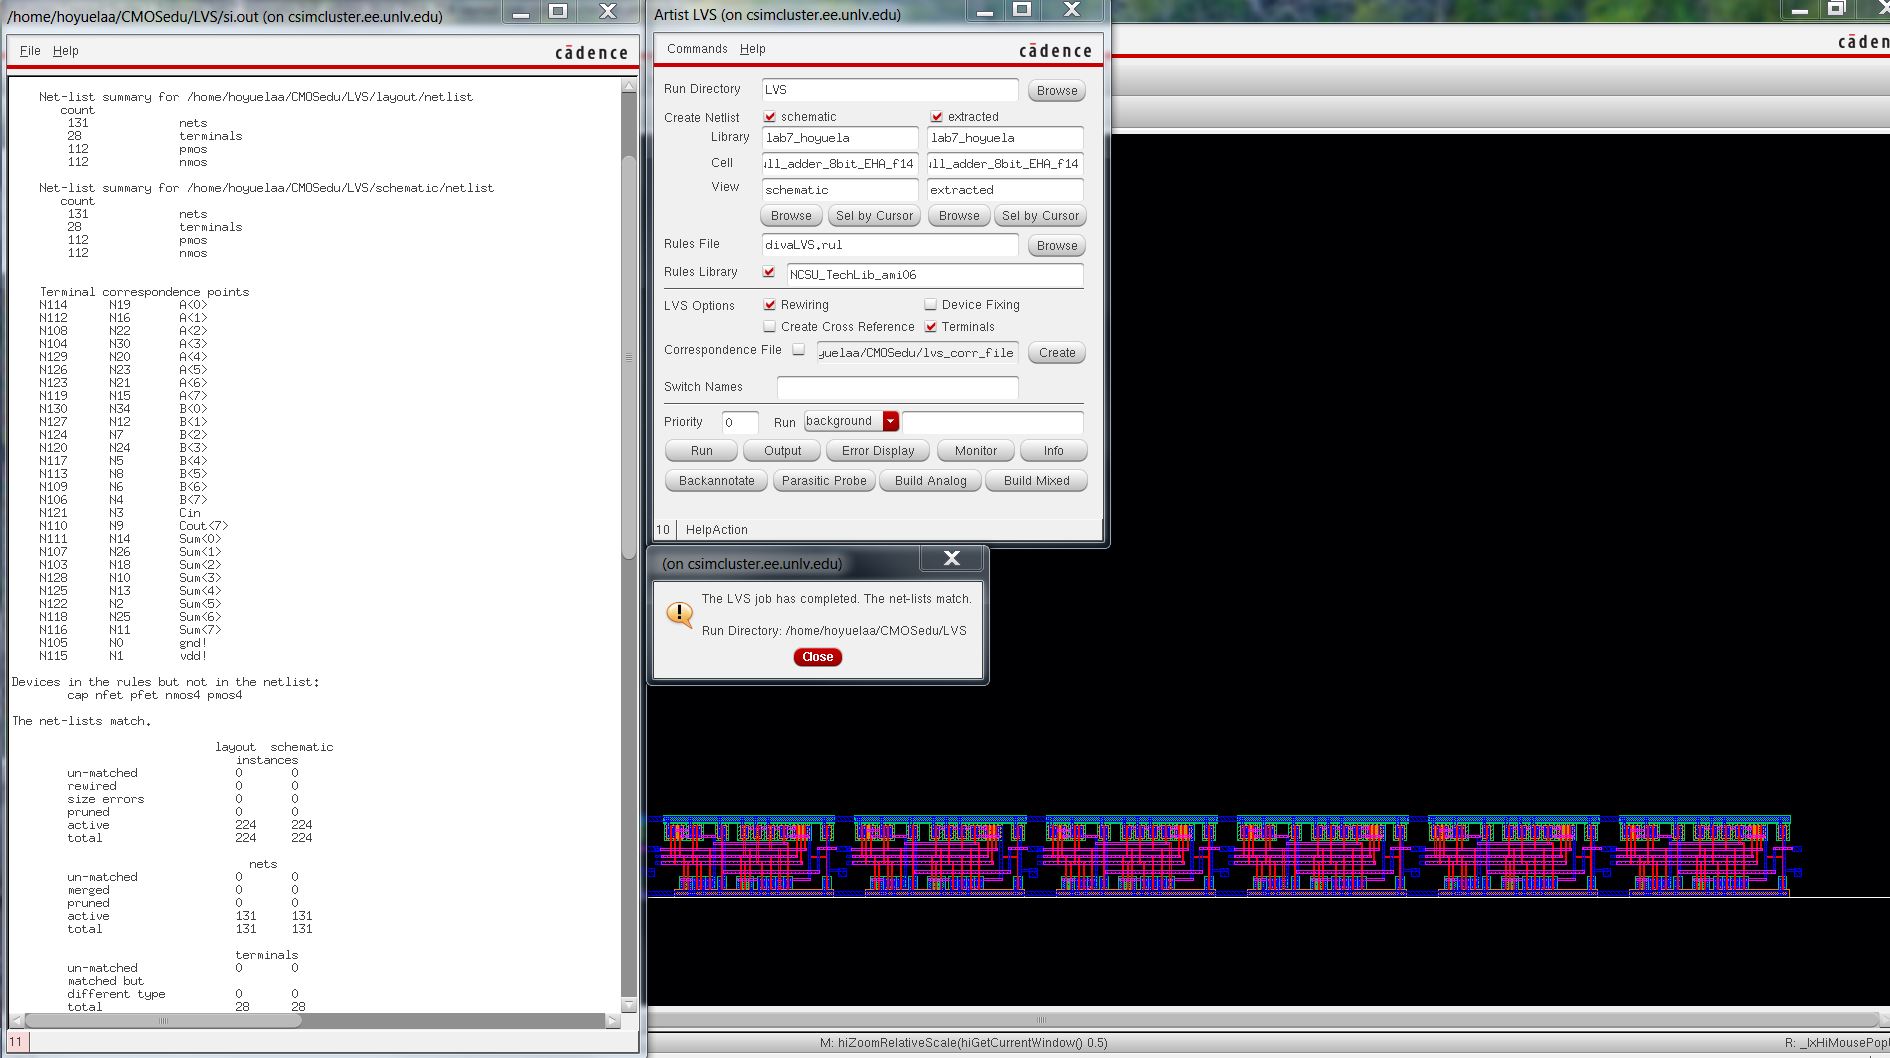Enable the Correspondence File checkbox
The height and width of the screenshot is (1058, 1890).
[x=799, y=350]
